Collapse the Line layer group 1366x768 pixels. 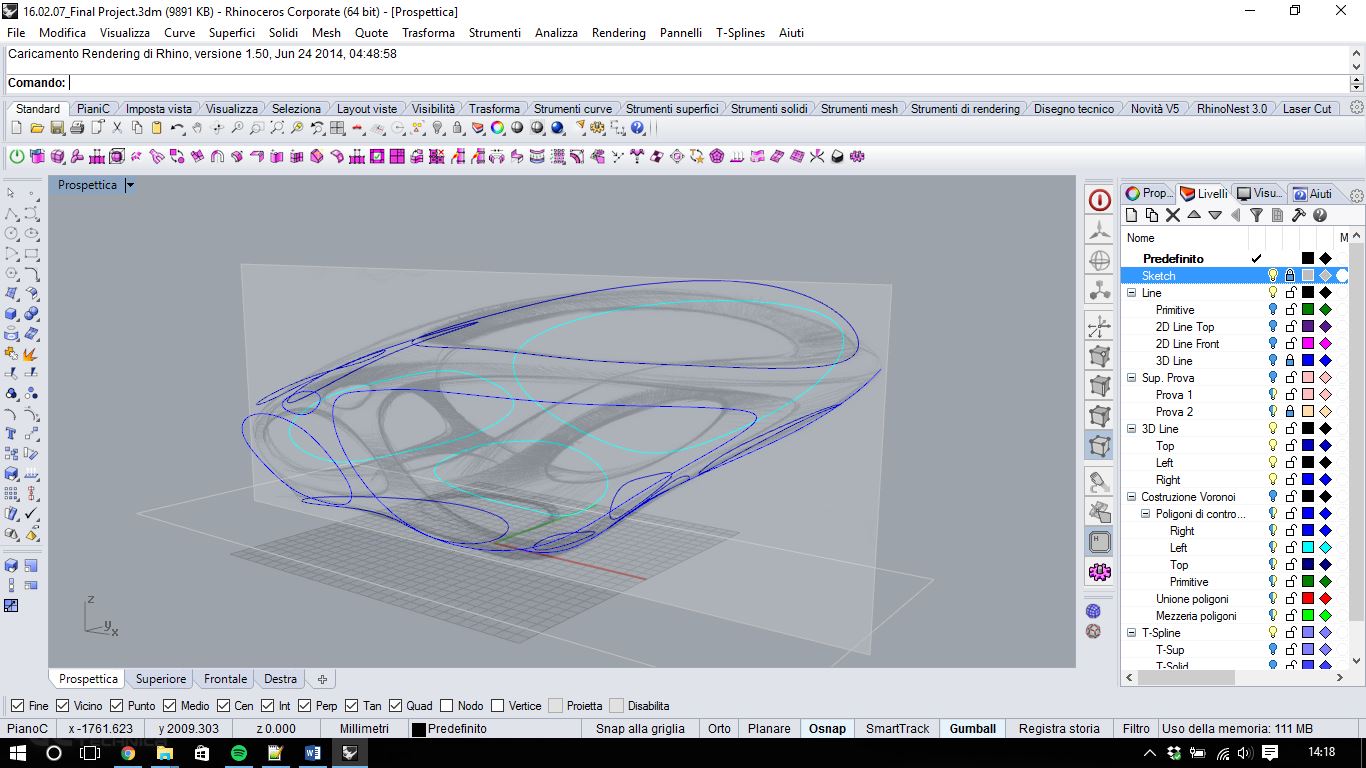point(1131,293)
